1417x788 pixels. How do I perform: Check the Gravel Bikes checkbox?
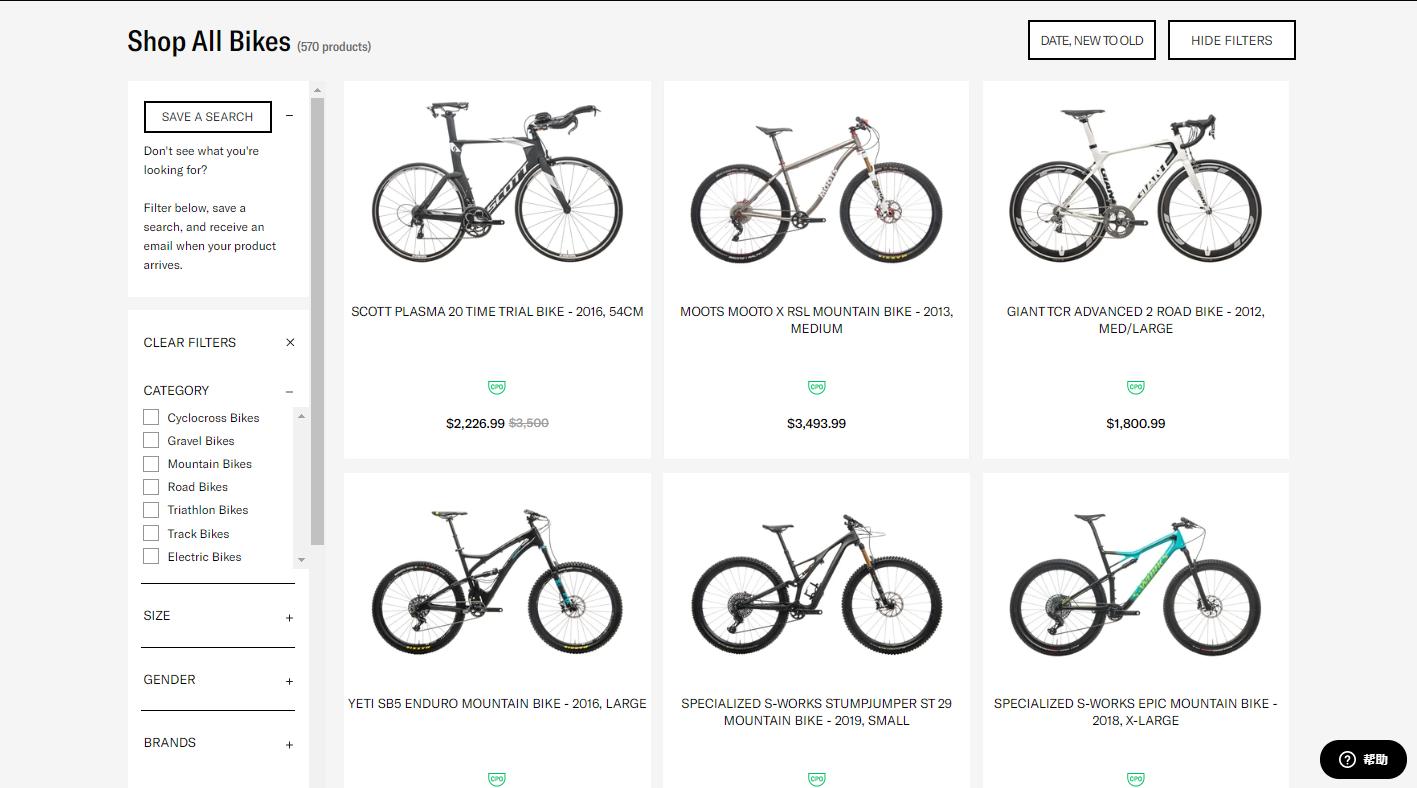tap(151, 440)
